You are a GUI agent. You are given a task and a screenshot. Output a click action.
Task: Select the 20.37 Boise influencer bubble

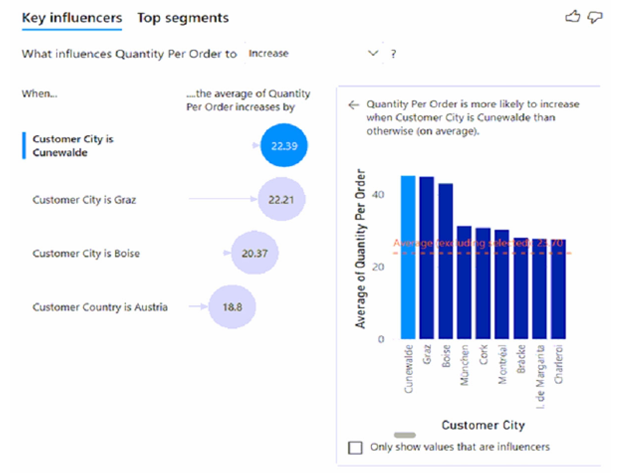tap(254, 254)
